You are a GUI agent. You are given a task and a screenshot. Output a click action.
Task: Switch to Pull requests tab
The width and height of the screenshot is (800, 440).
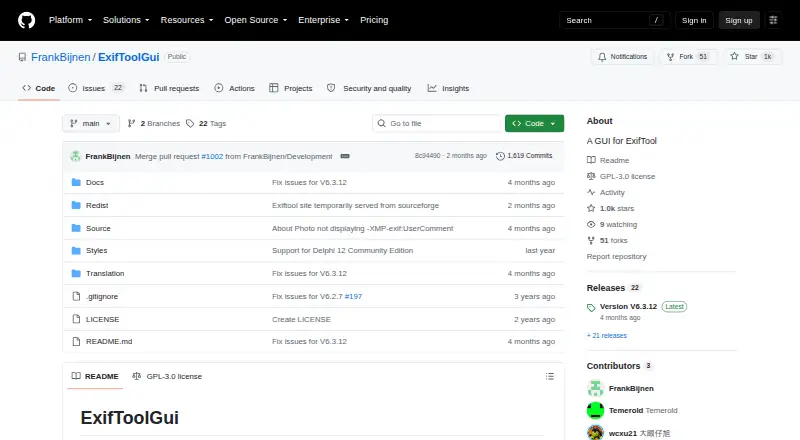click(x=169, y=88)
